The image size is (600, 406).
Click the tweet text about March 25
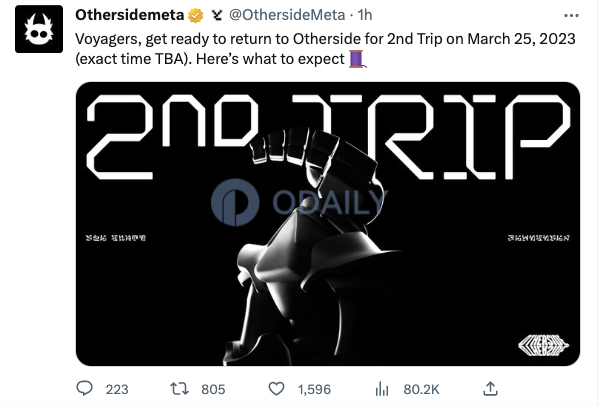click(325, 49)
